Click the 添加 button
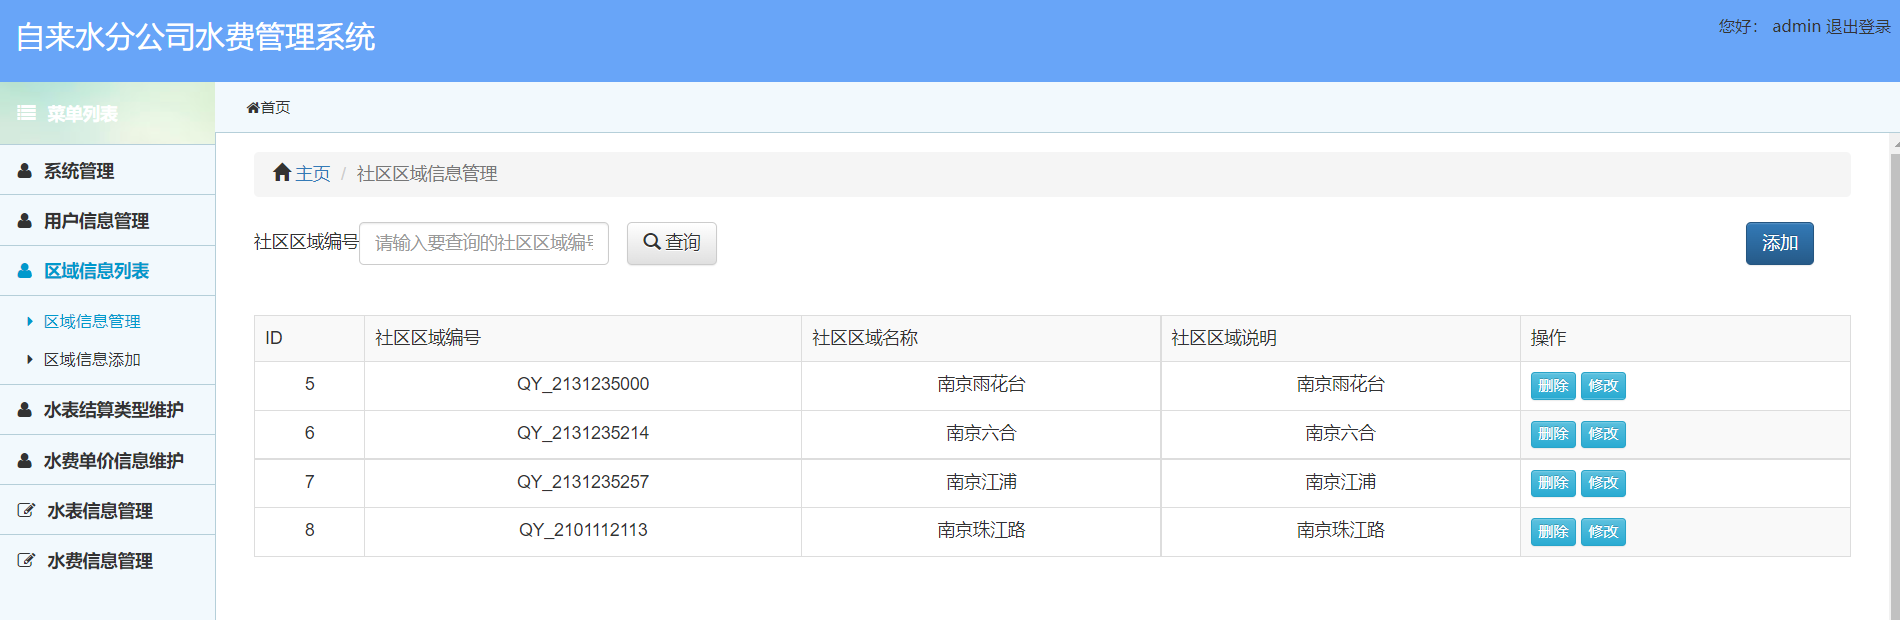The image size is (1900, 620). (1780, 243)
